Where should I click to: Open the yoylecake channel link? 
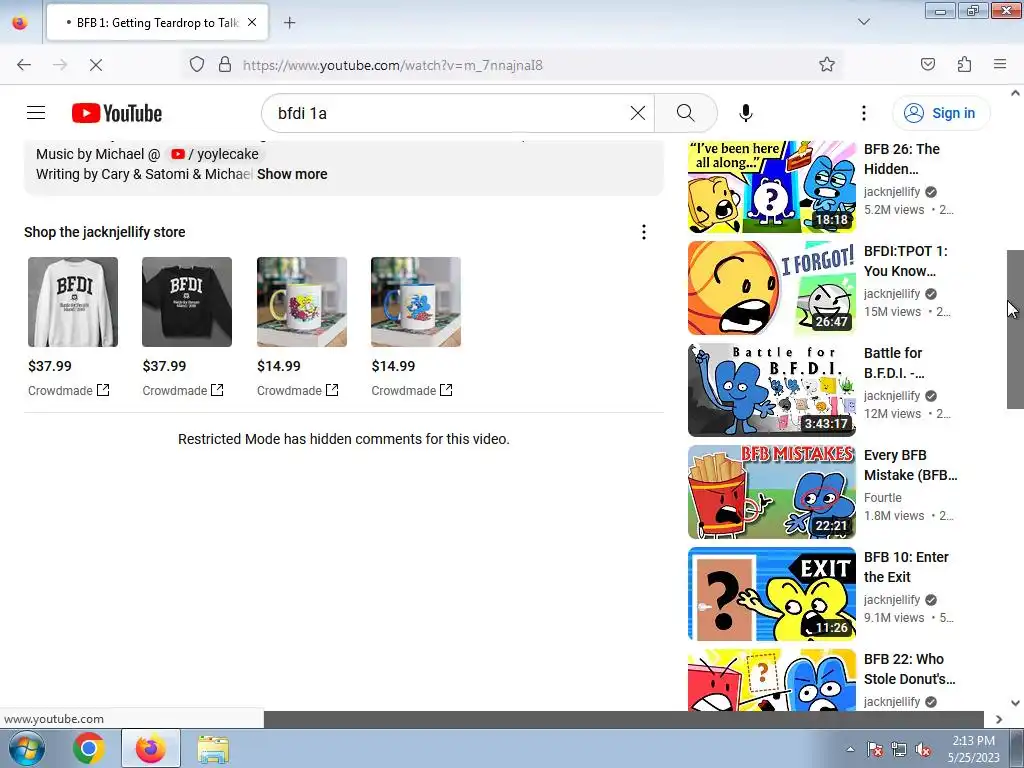[x=215, y=154]
